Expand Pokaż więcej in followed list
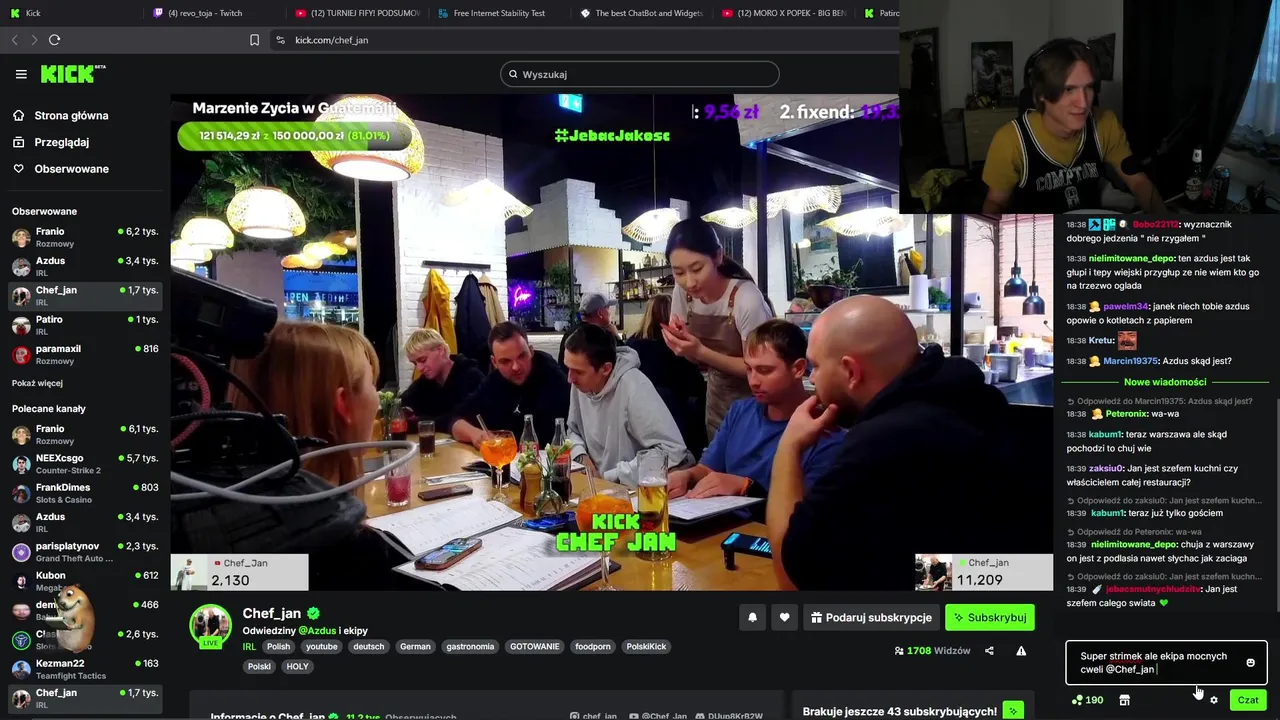This screenshot has height=720, width=1280. pos(37,383)
